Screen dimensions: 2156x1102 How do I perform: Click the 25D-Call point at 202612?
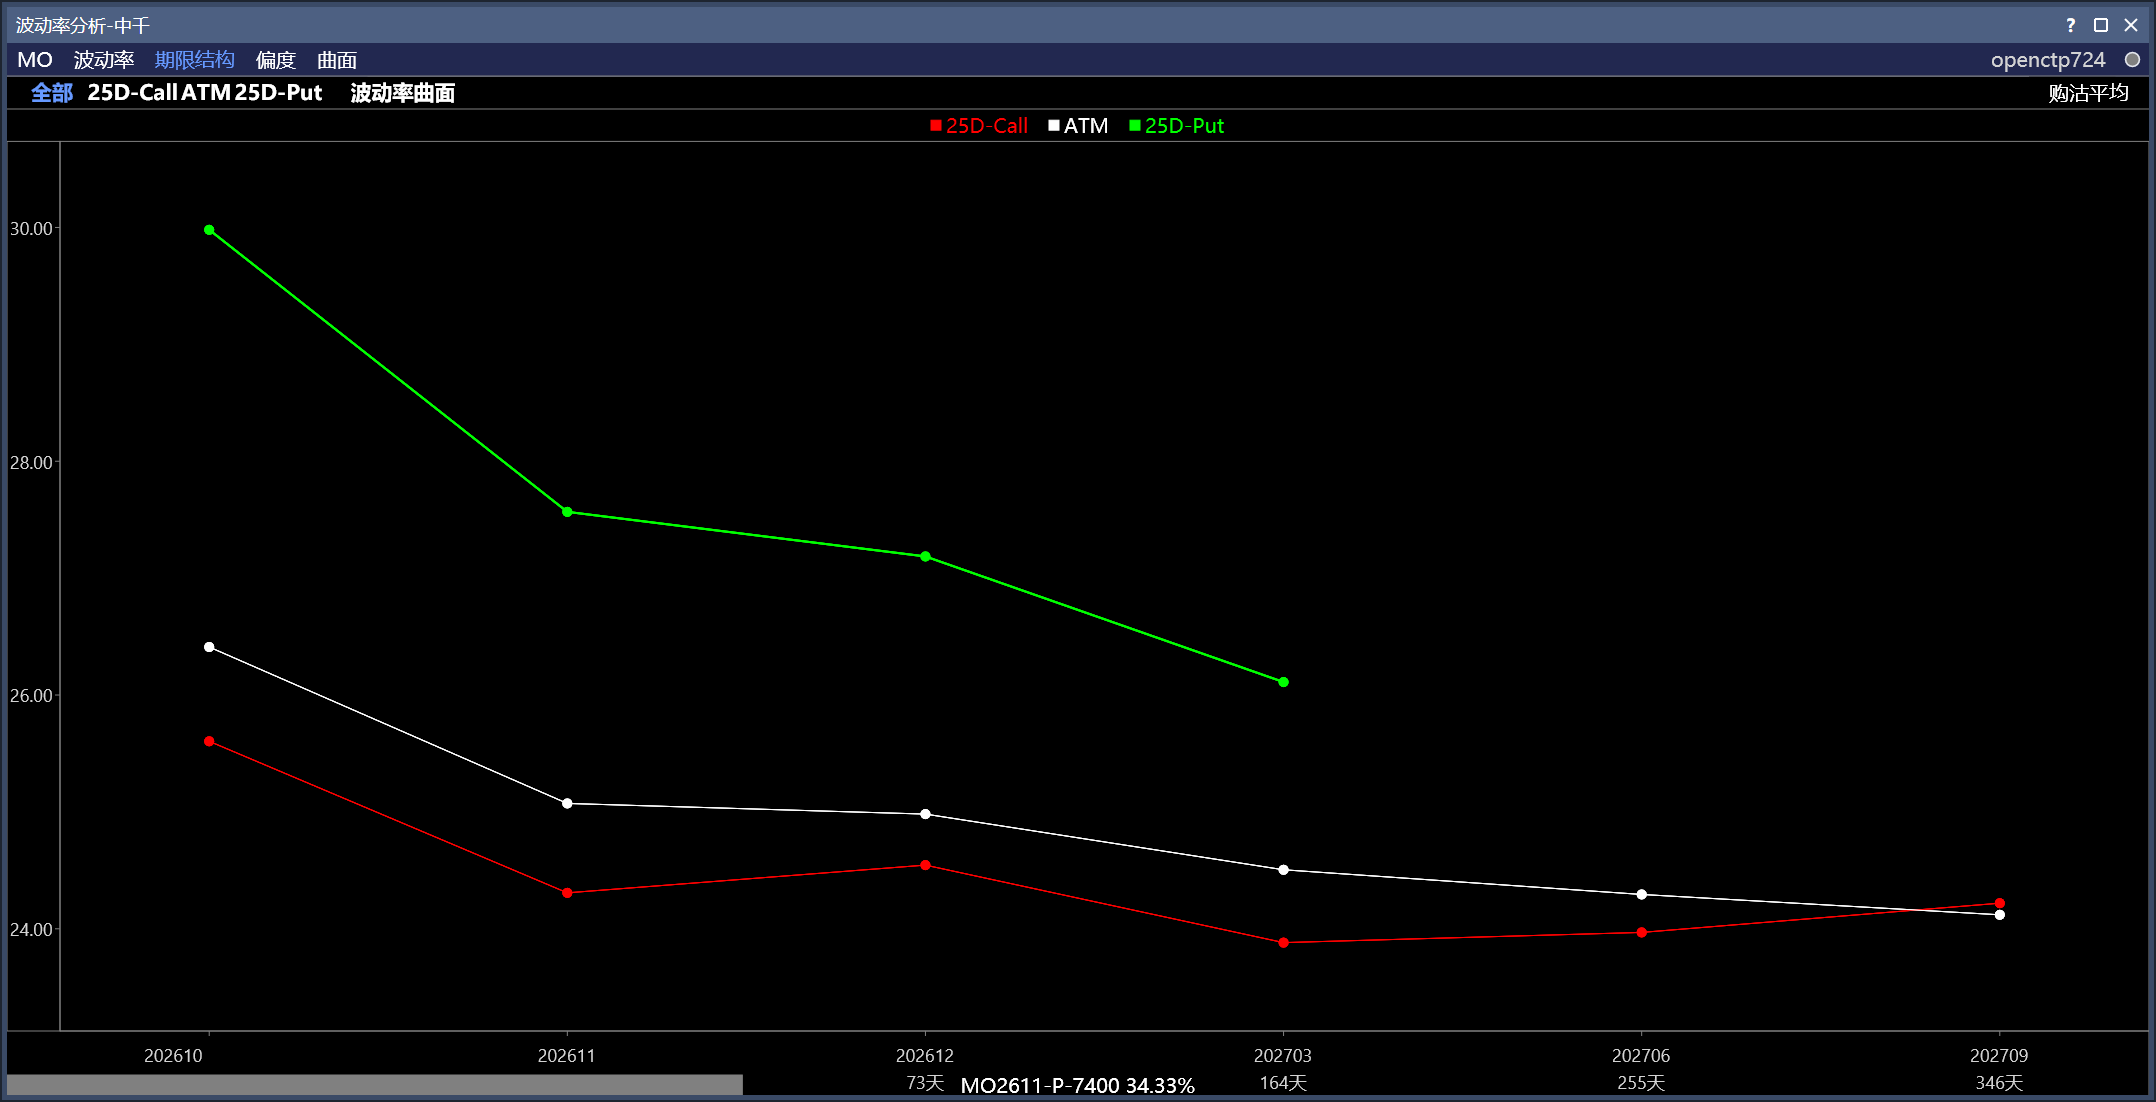pyautogui.click(x=925, y=865)
